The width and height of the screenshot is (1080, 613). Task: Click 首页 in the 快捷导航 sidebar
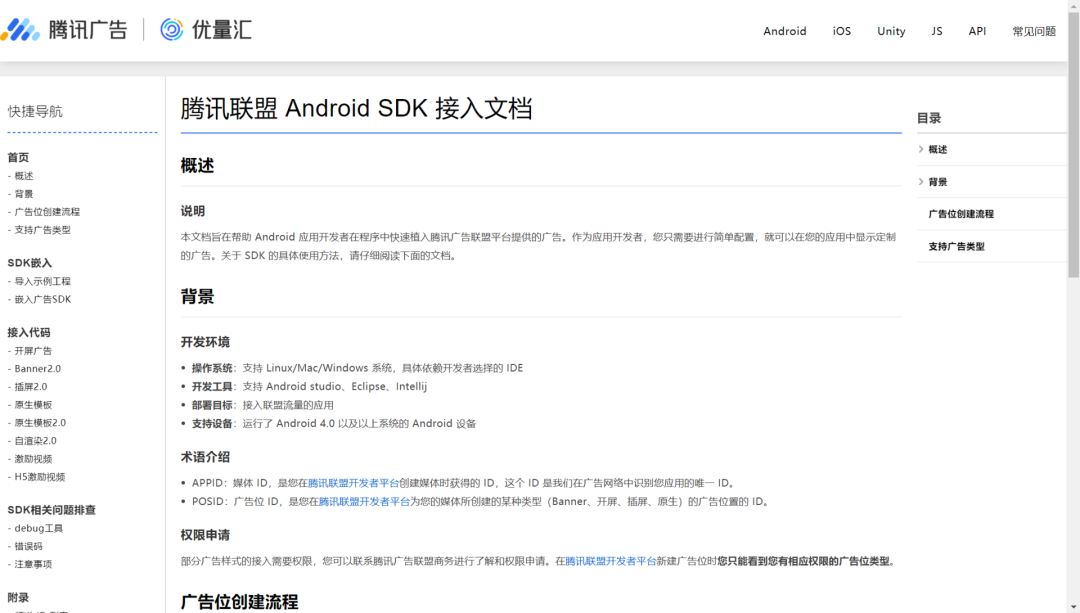pos(18,158)
